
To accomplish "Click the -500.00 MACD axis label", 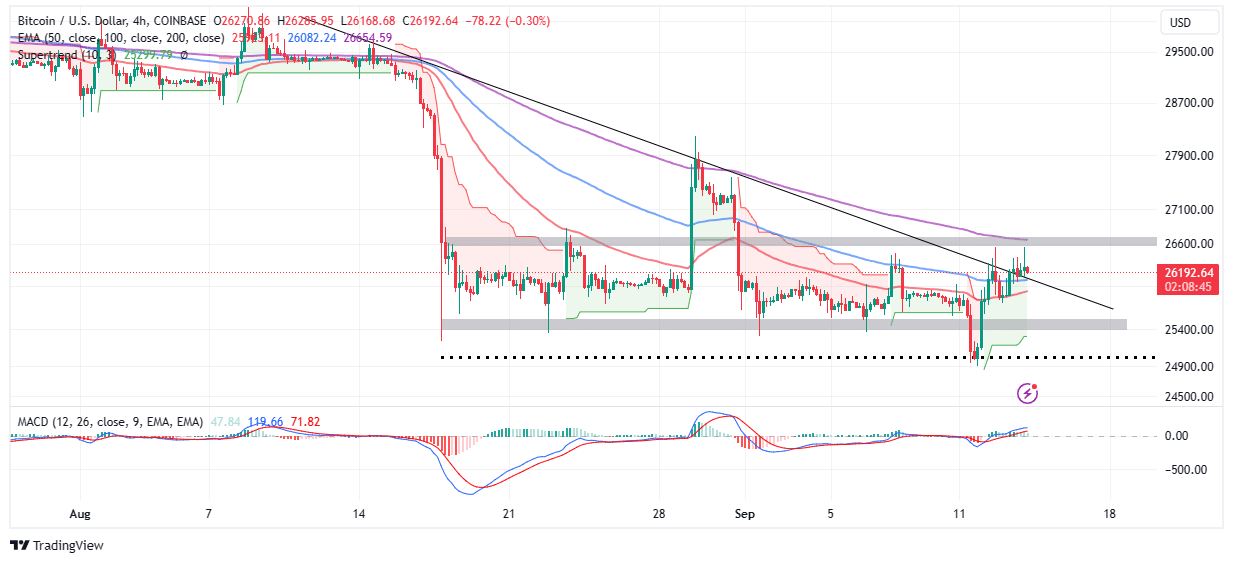I will 1189,469.
